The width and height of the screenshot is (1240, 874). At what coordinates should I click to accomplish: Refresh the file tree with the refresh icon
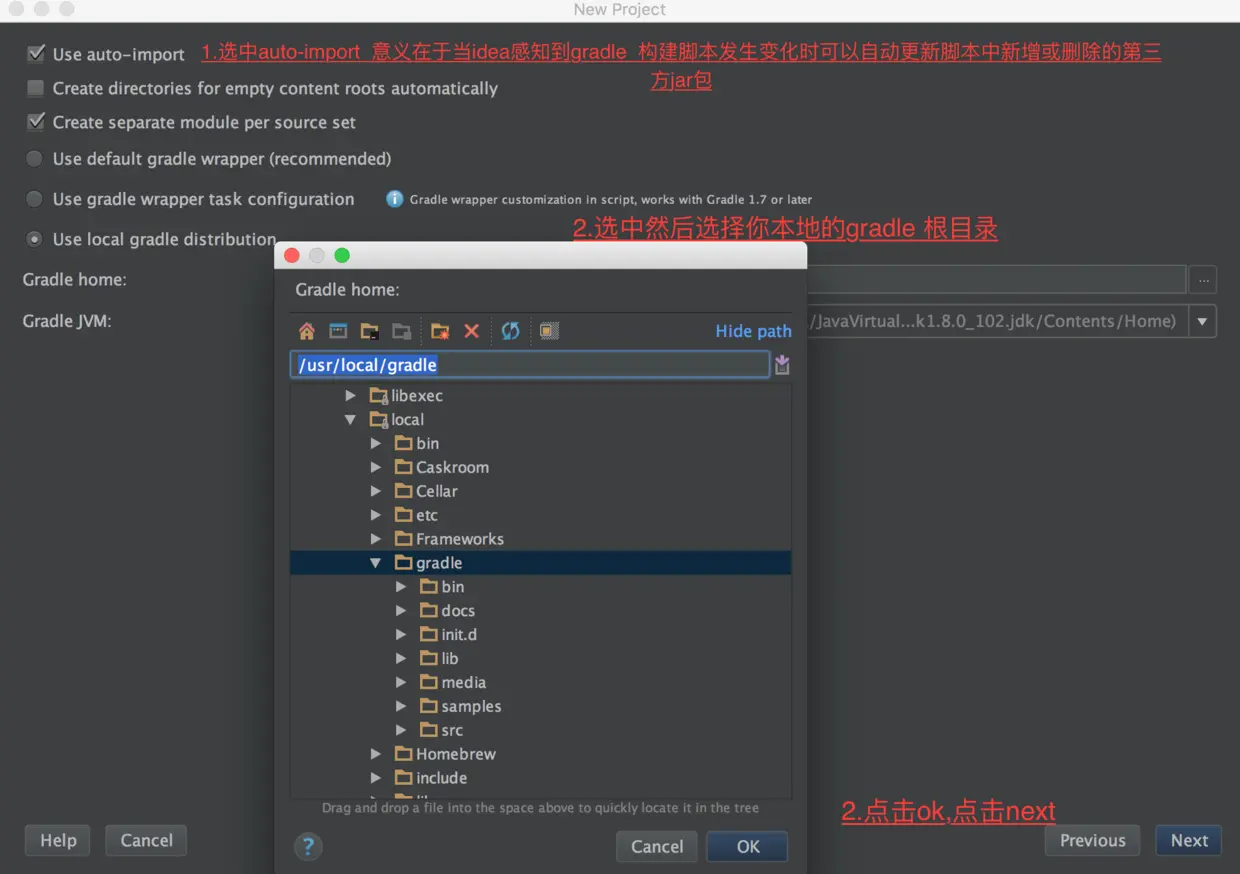click(510, 331)
